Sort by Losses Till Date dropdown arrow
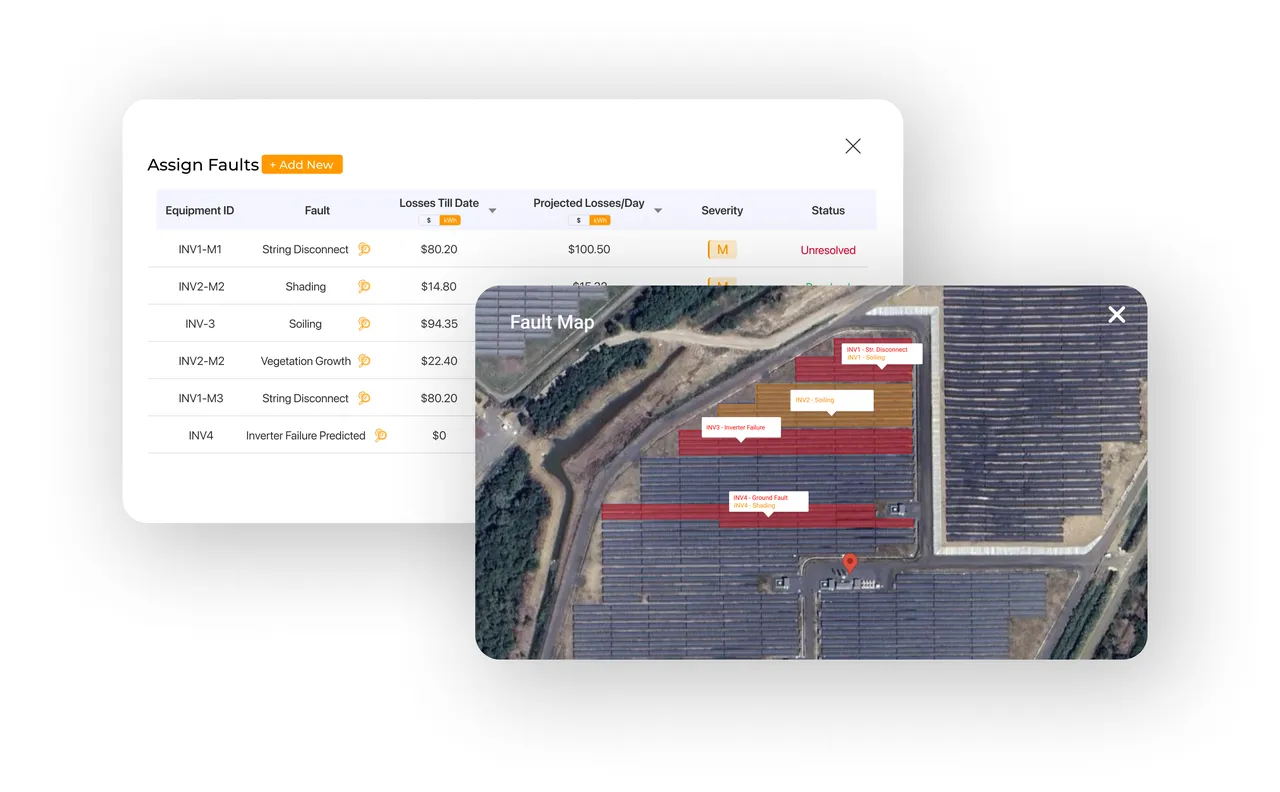This screenshot has height=792, width=1280. 492,211
